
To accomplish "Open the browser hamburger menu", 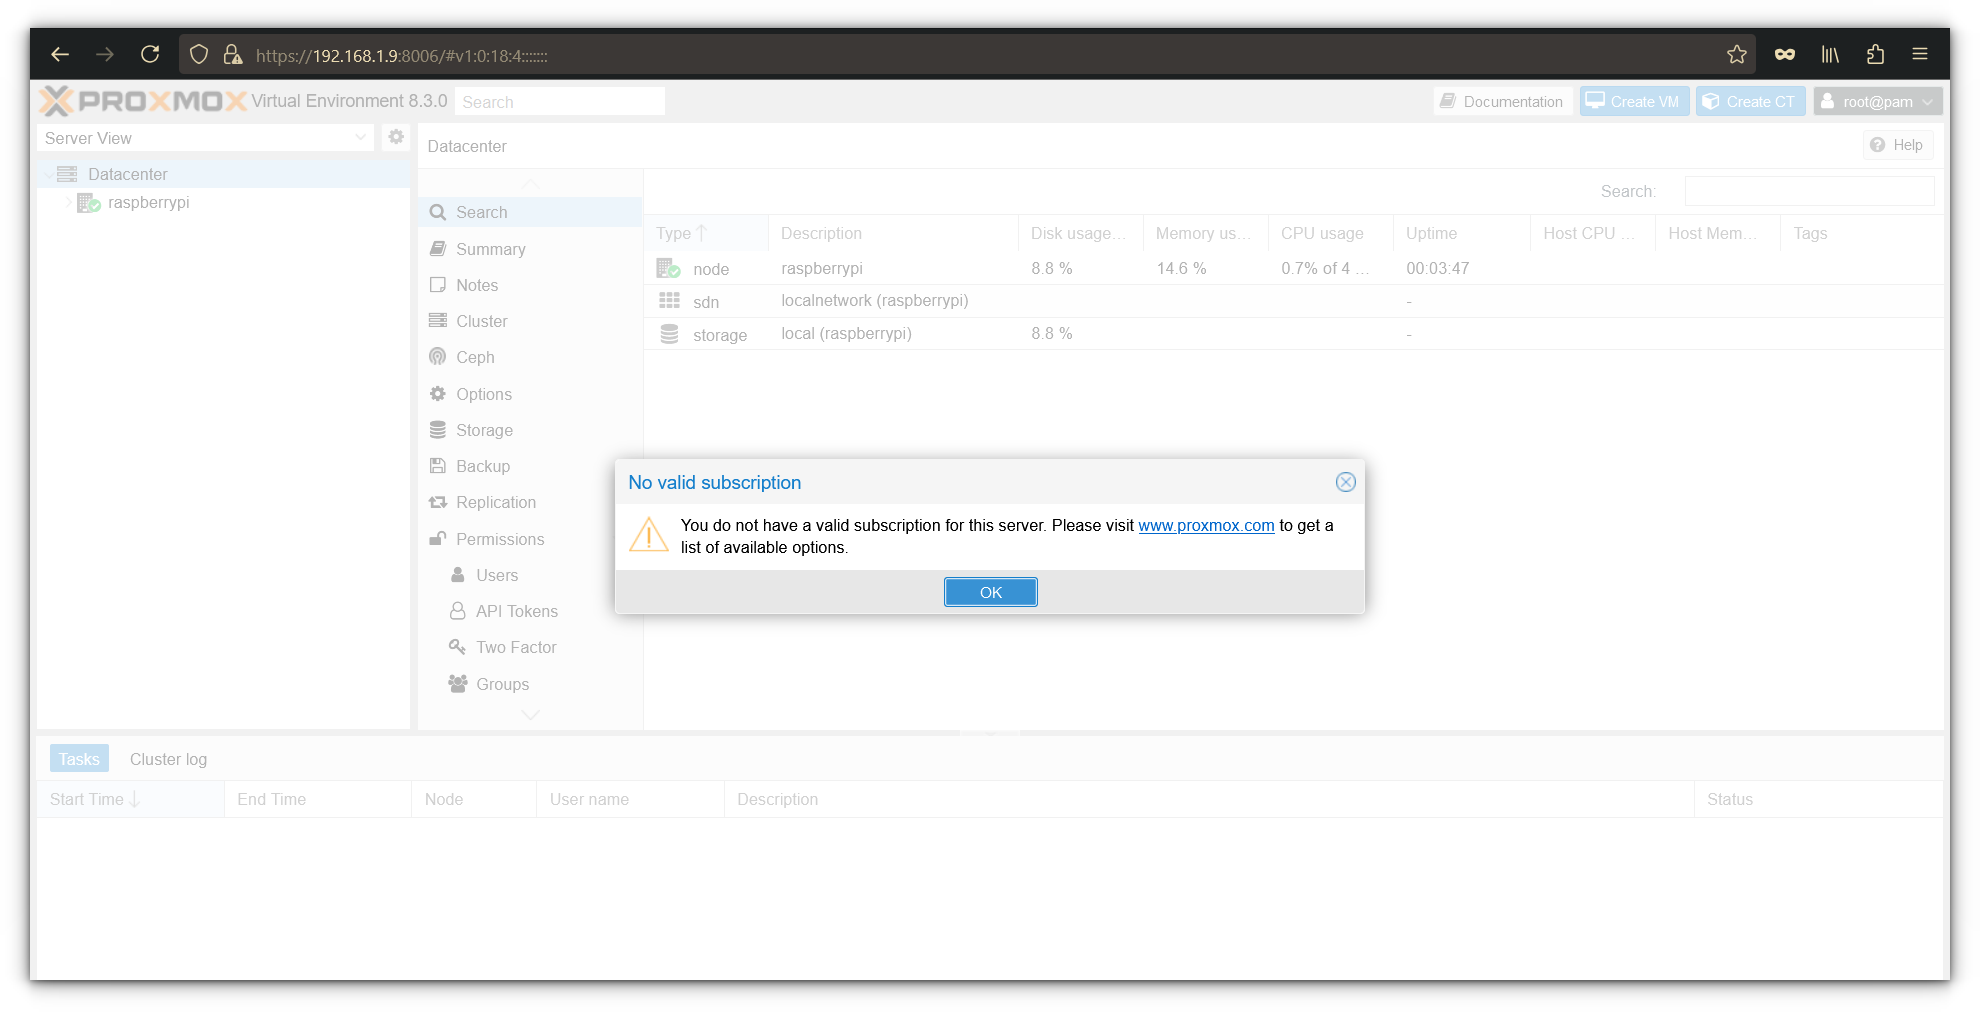I will click(1920, 54).
